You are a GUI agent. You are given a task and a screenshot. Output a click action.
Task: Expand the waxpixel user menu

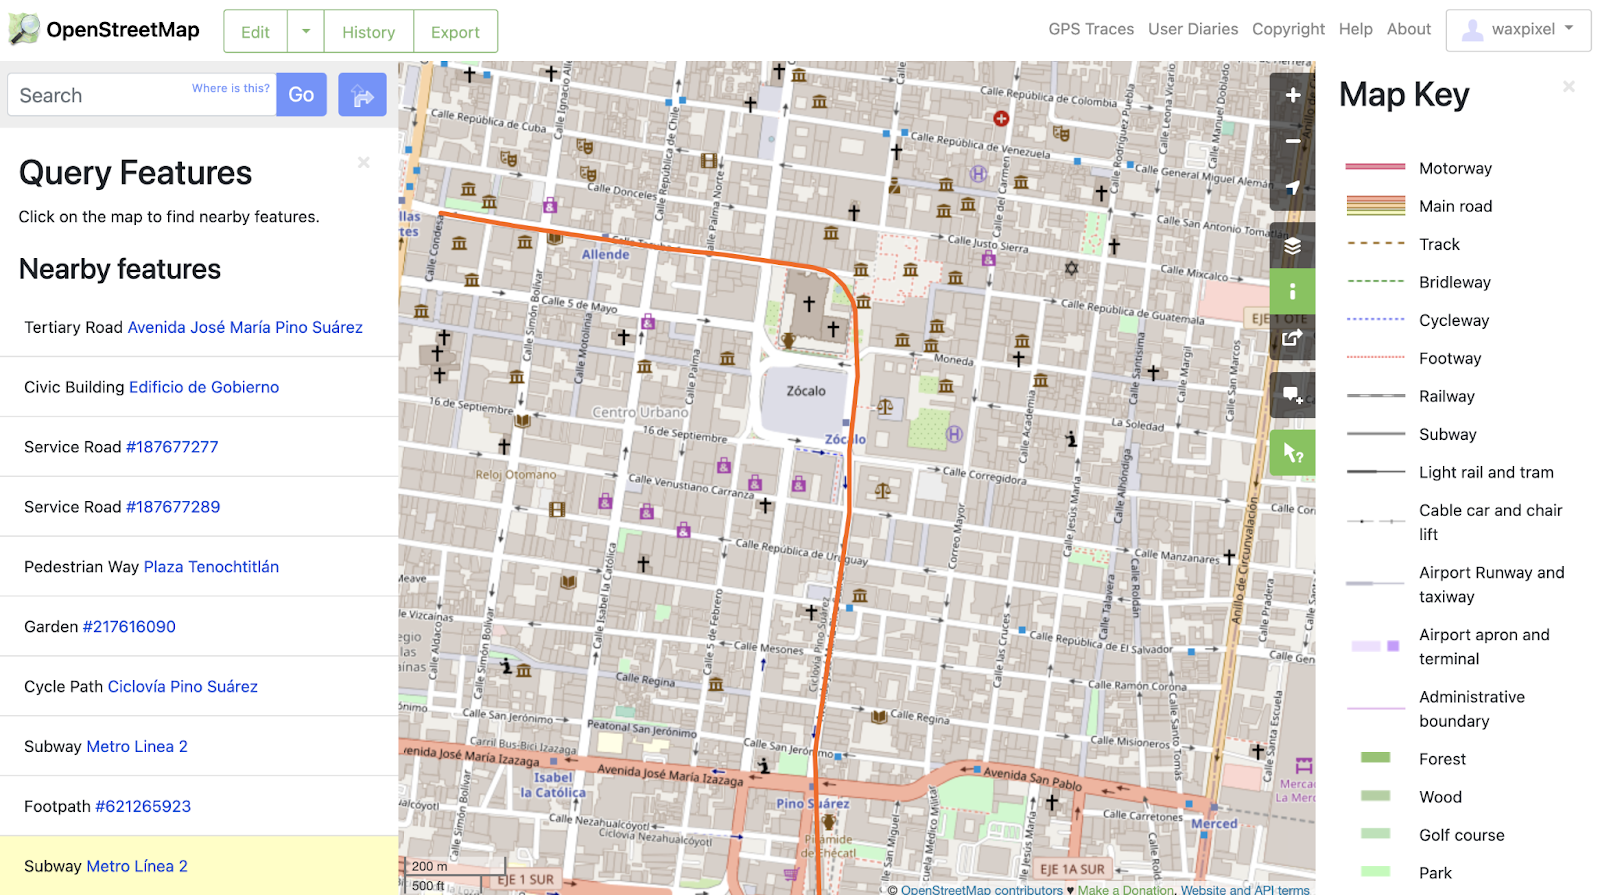tap(1518, 30)
